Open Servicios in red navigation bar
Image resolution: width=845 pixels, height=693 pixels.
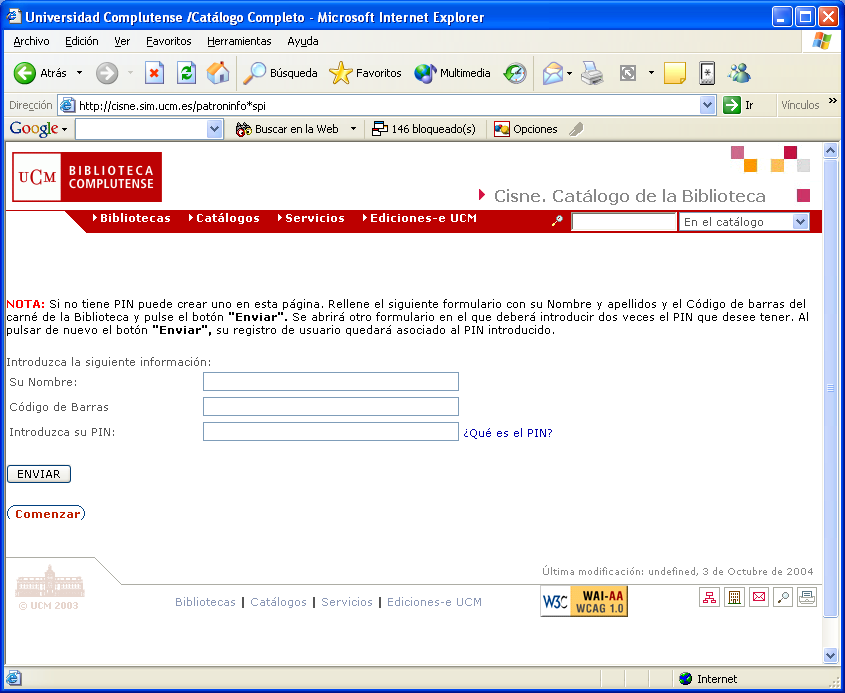point(311,218)
